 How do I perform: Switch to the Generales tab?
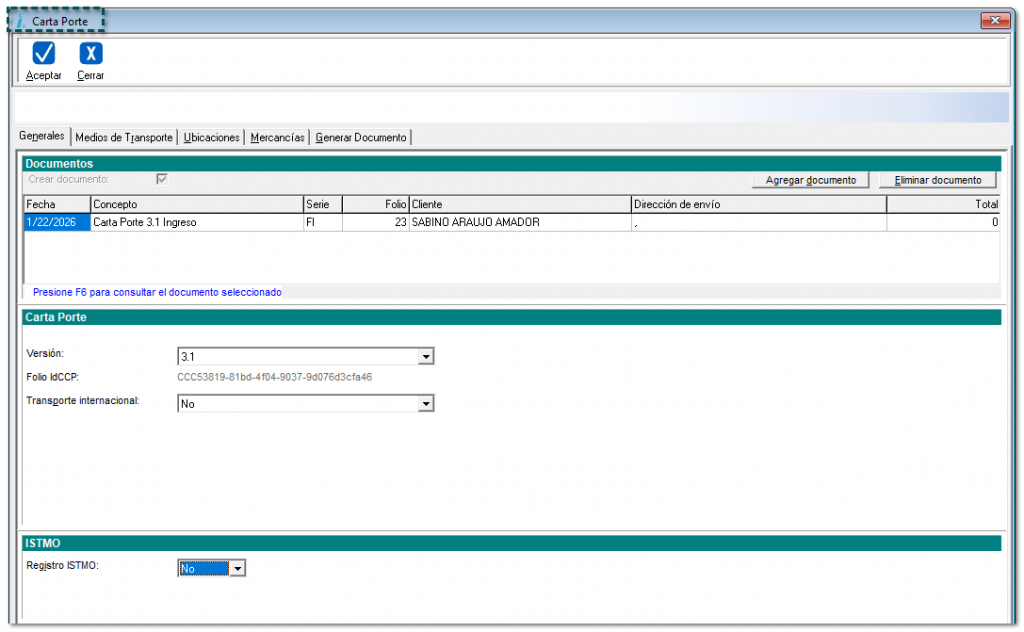[42, 137]
